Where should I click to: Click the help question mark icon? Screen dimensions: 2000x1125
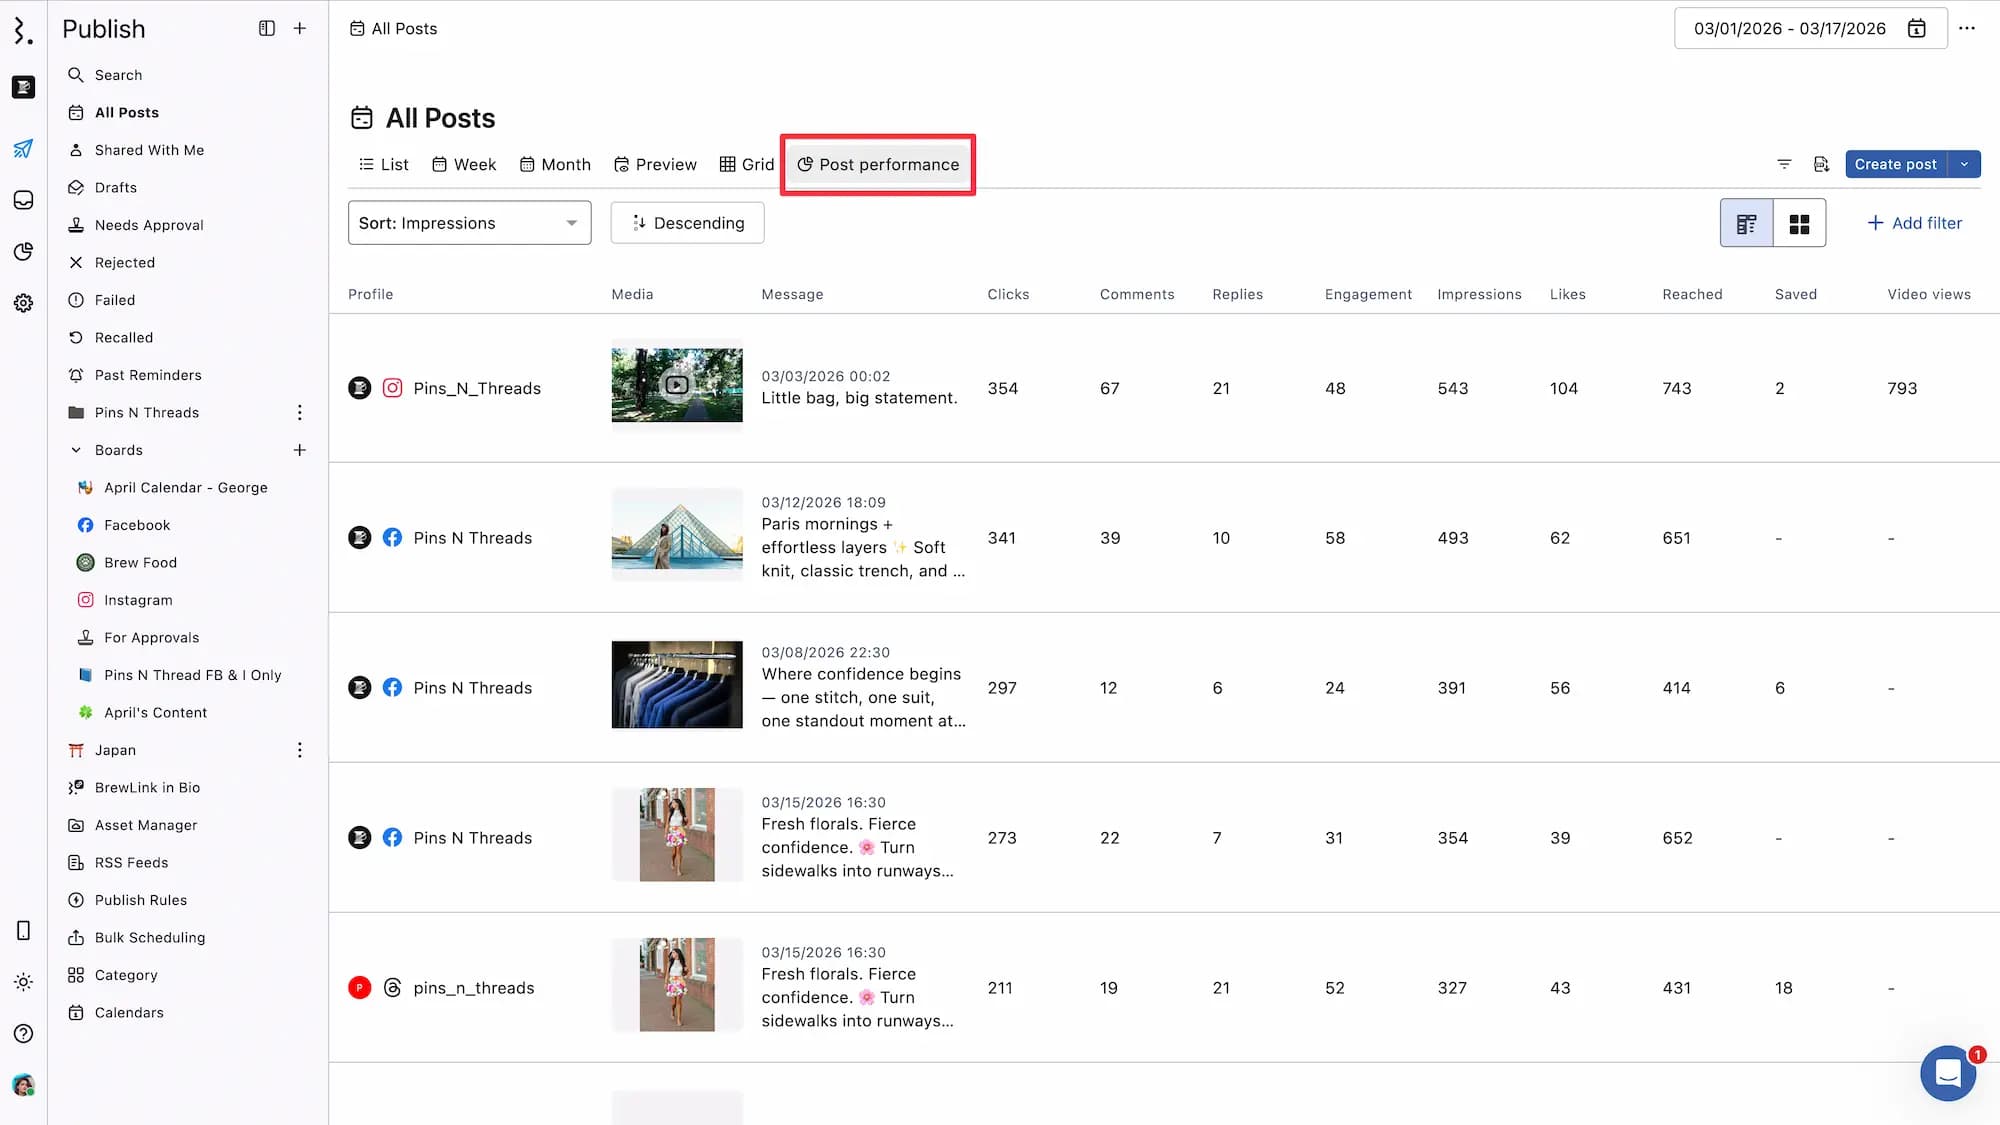23,1034
